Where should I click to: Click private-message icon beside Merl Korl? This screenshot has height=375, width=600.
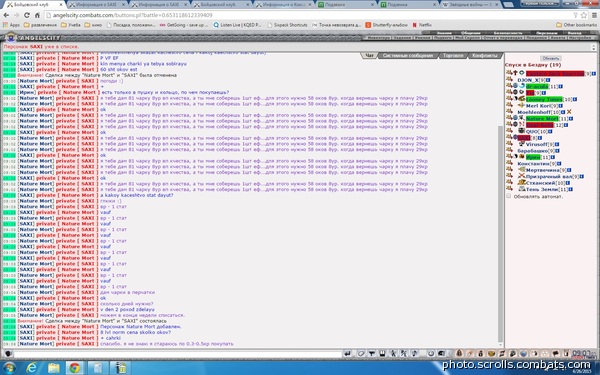(509, 106)
